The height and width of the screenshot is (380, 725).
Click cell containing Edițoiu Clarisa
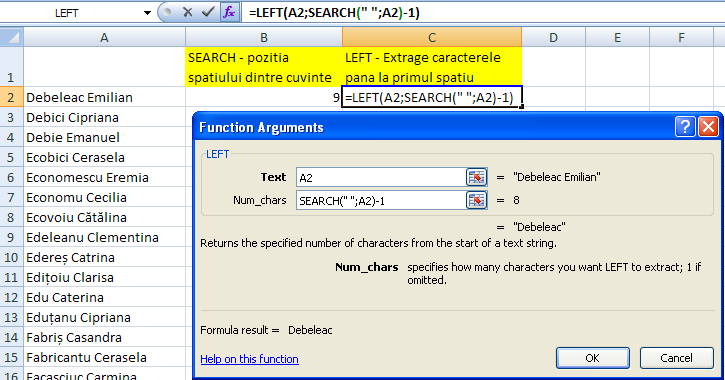(104, 277)
